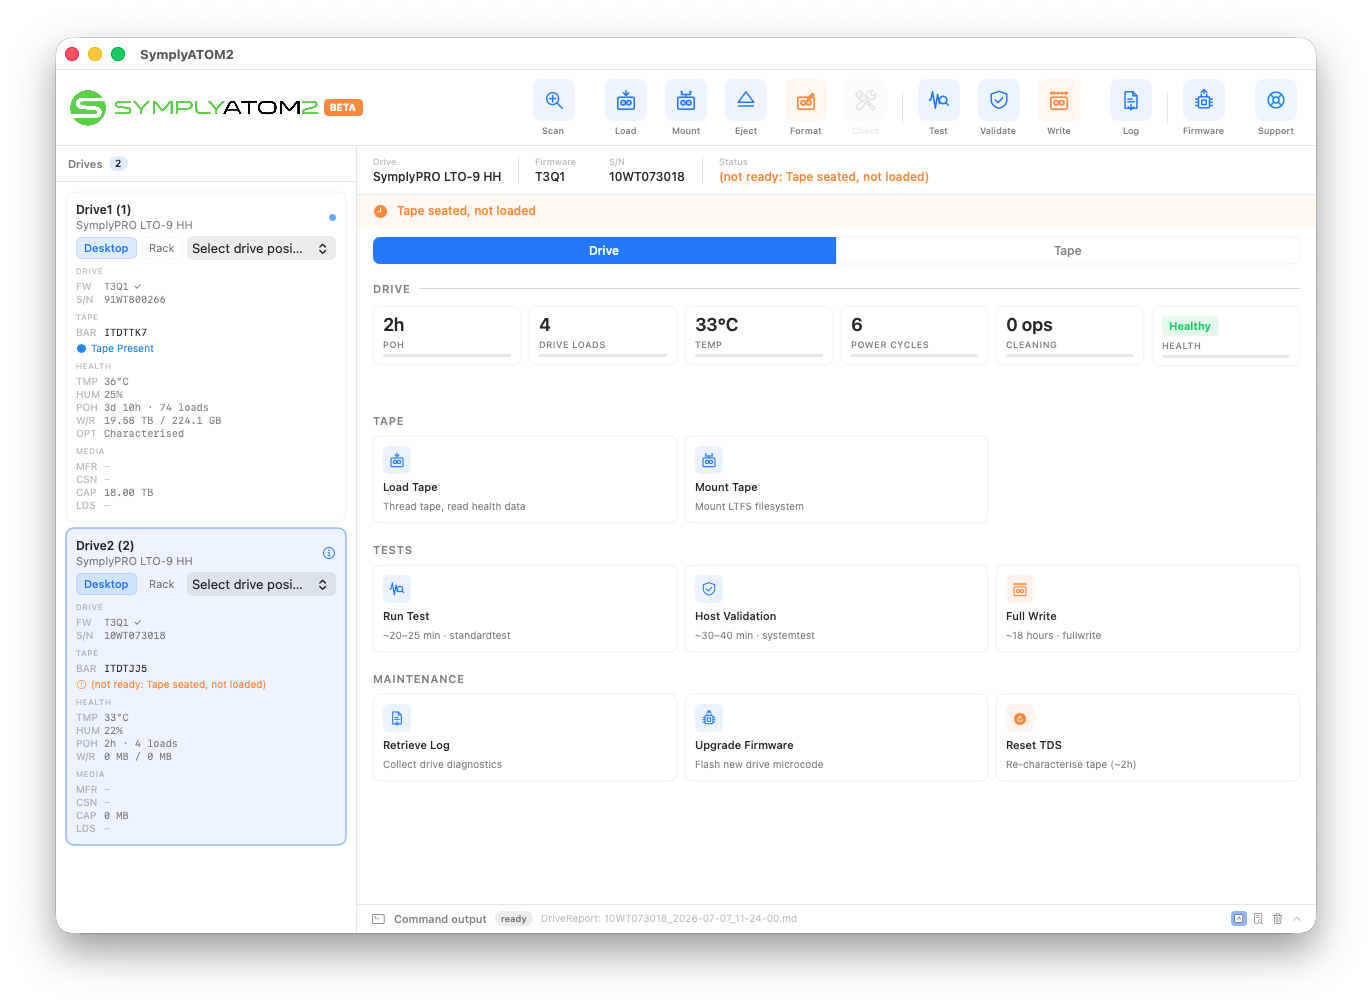Click the Mount Tape card icon
1372x1007 pixels.
709,460
